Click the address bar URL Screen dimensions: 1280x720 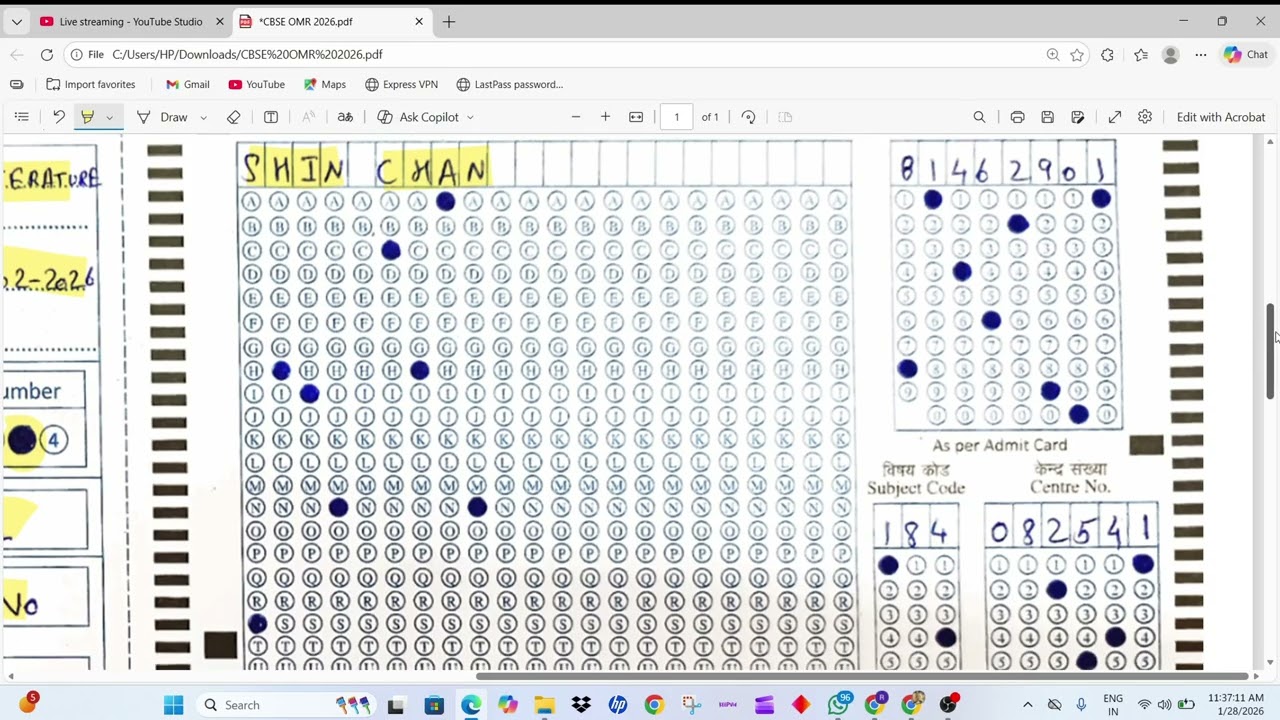247,55
